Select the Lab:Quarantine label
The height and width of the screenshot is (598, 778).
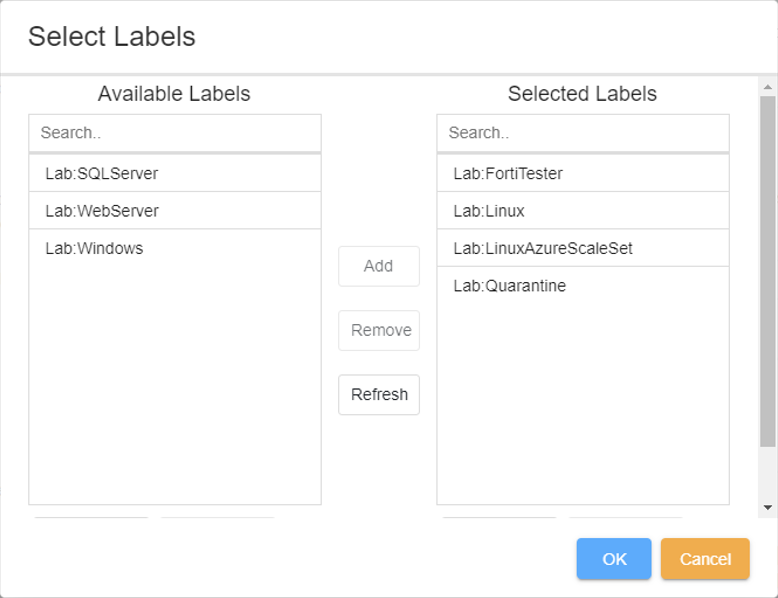(510, 286)
